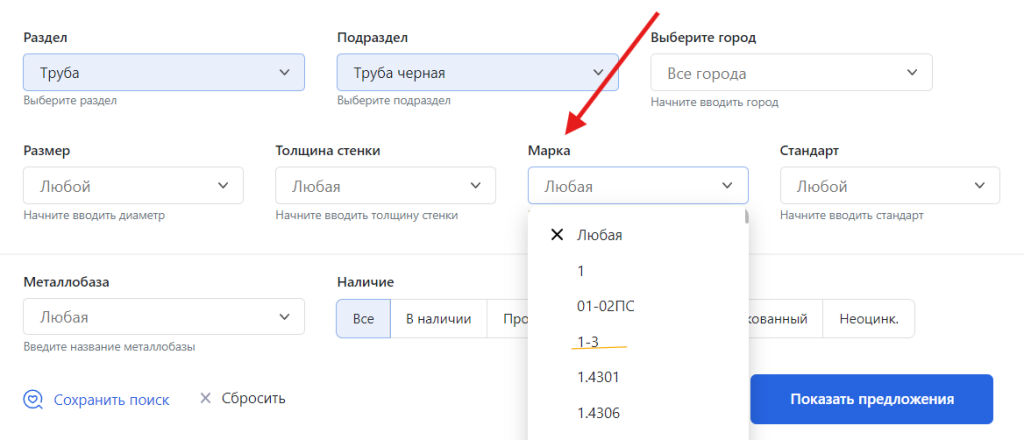Screen dimensions: 1024x440
Task: Select the Все availability toggle
Action: 363,319
